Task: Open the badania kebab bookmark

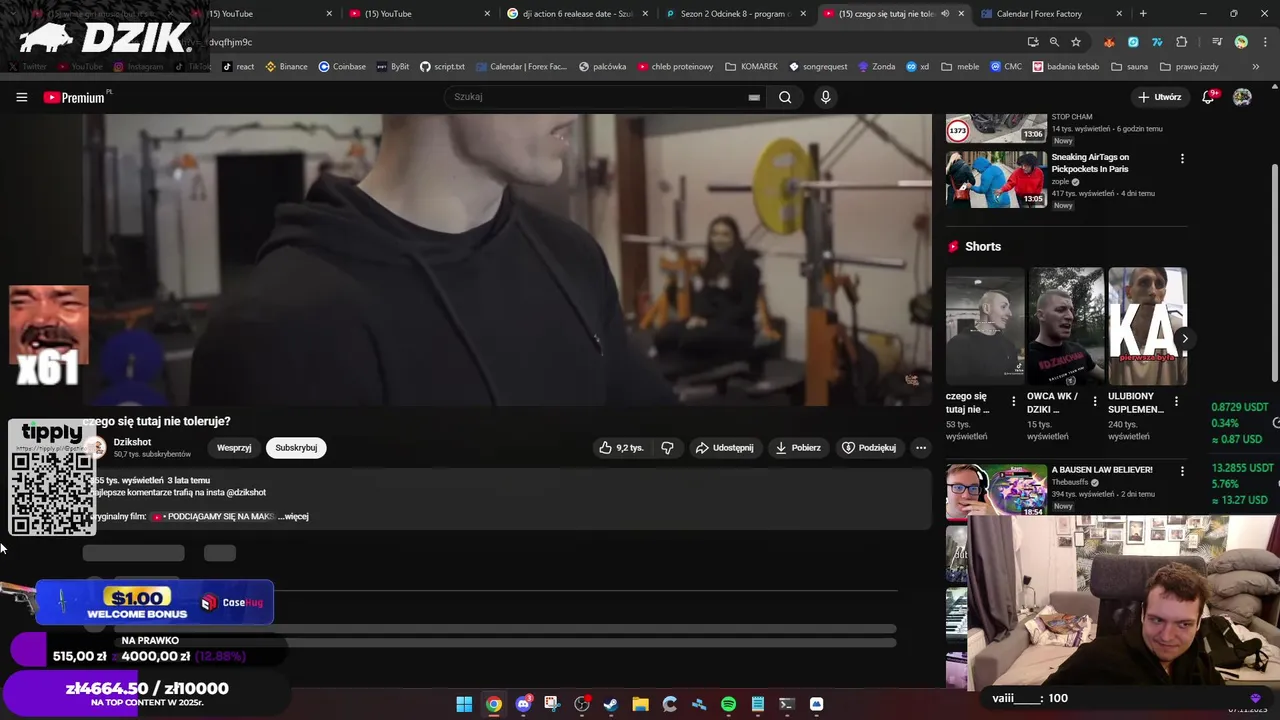Action: (x=1065, y=67)
